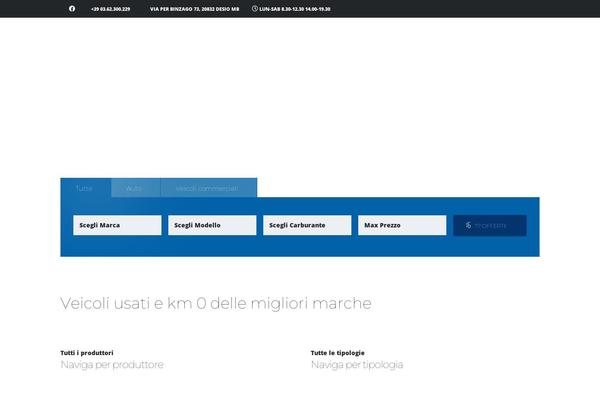Click the Veicoli usati e km 0 heading
Viewport: 600px width, 400px height.
216,303
